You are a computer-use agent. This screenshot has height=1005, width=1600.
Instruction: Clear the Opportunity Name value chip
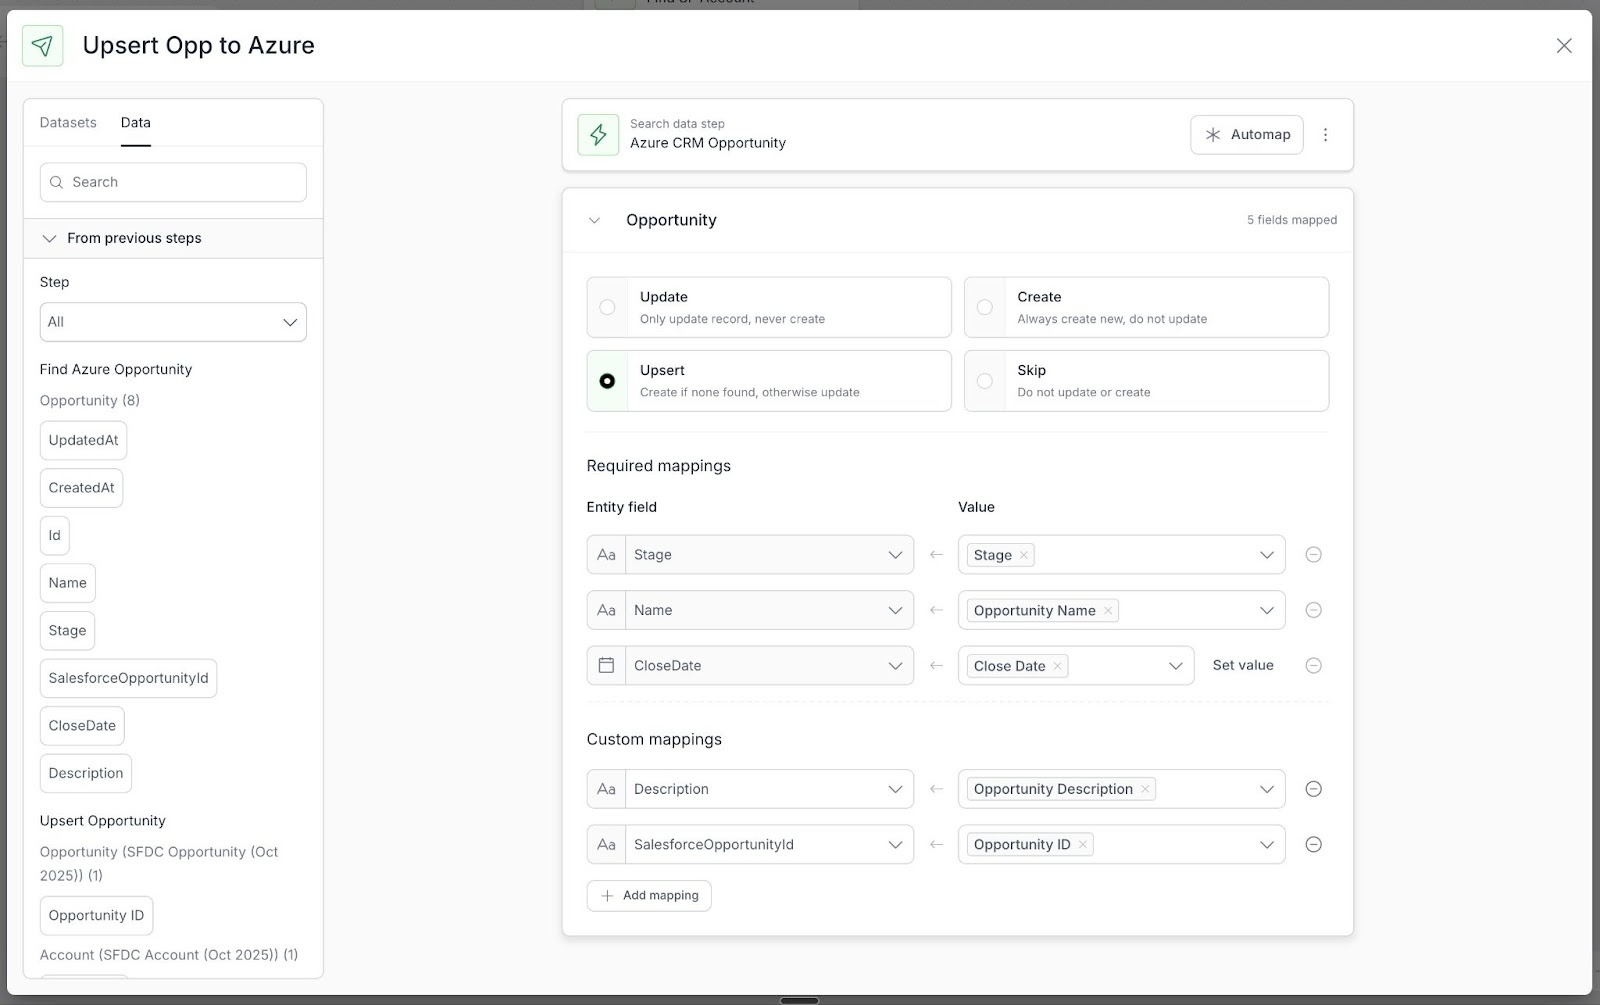pyautogui.click(x=1108, y=611)
